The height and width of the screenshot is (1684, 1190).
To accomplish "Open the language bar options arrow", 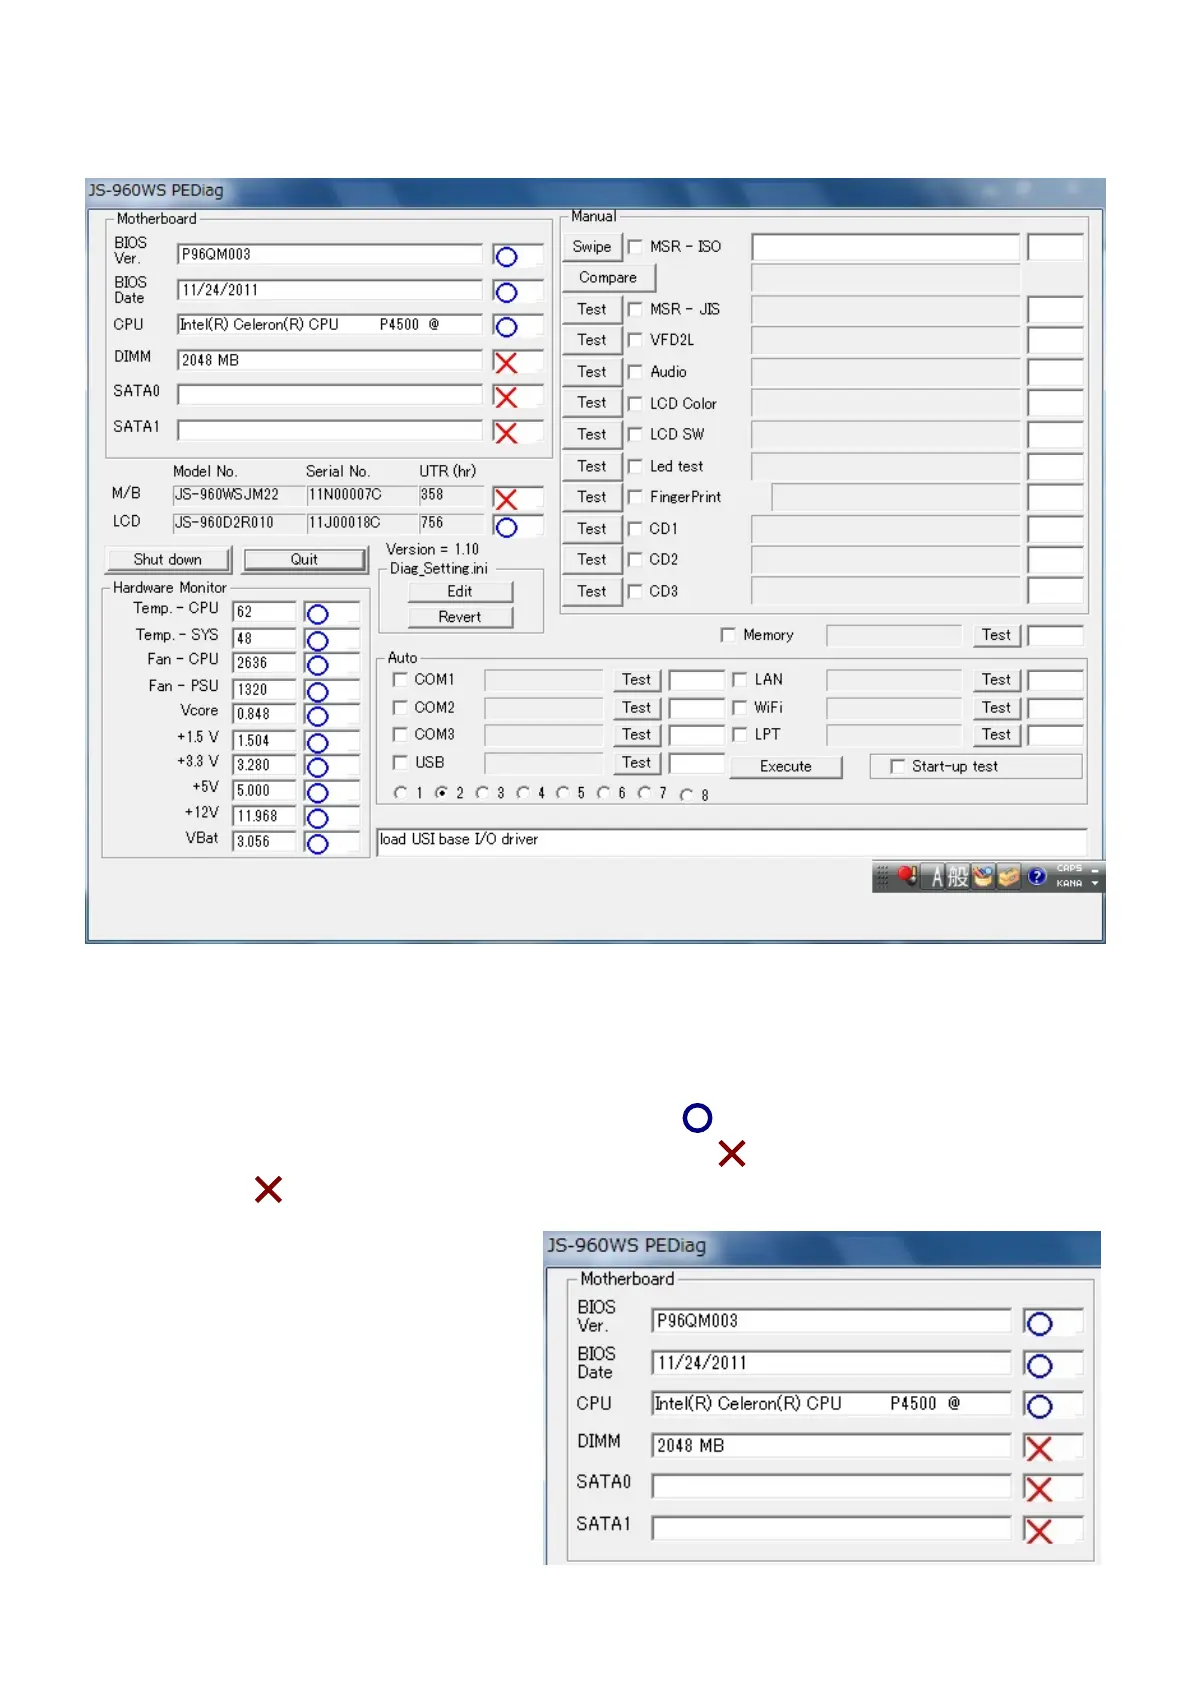I will pyautogui.click(x=1095, y=884).
